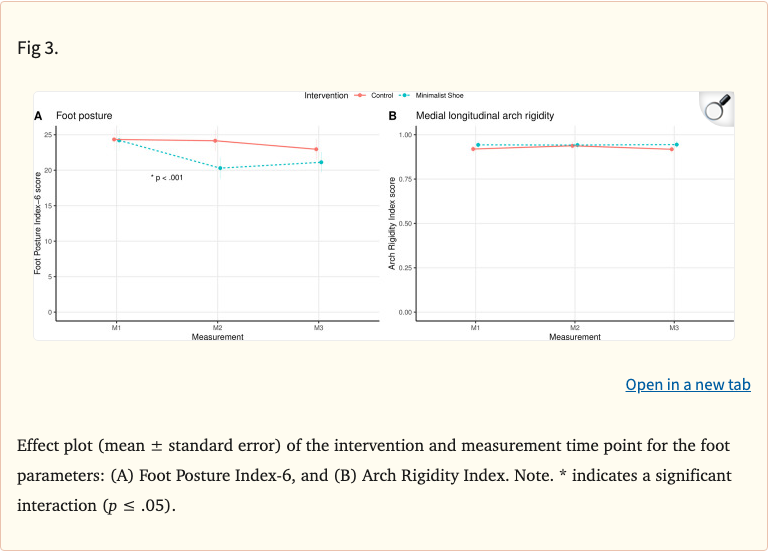The image size is (768, 551).
Task: Click the Fig 3. heading
Action: pos(39,48)
